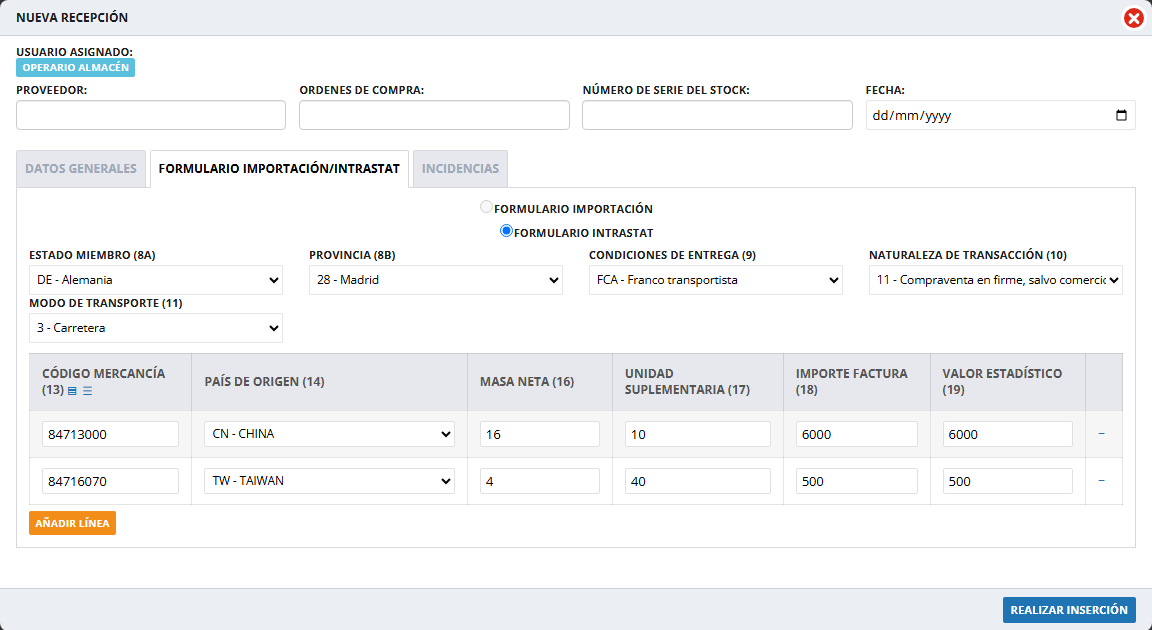Click into the Ordenes de Compra field
Screen dimensions: 1152x630
(434, 115)
